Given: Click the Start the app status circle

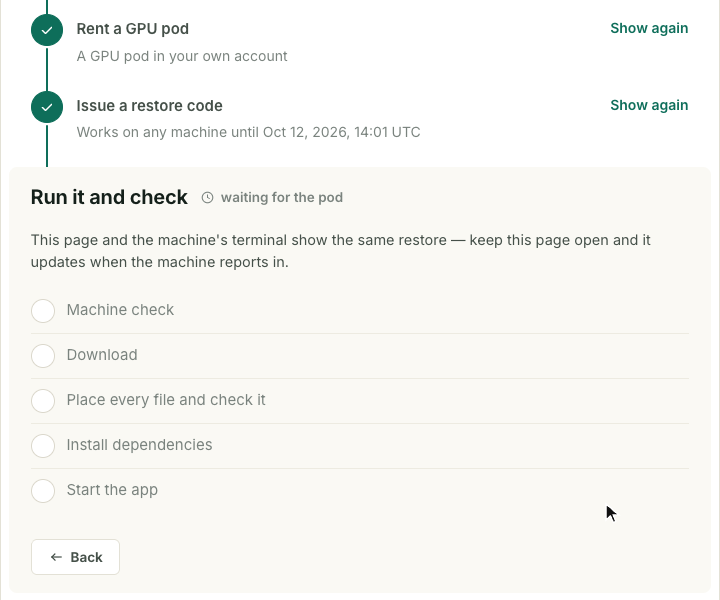Looking at the screenshot, I should [x=43, y=491].
